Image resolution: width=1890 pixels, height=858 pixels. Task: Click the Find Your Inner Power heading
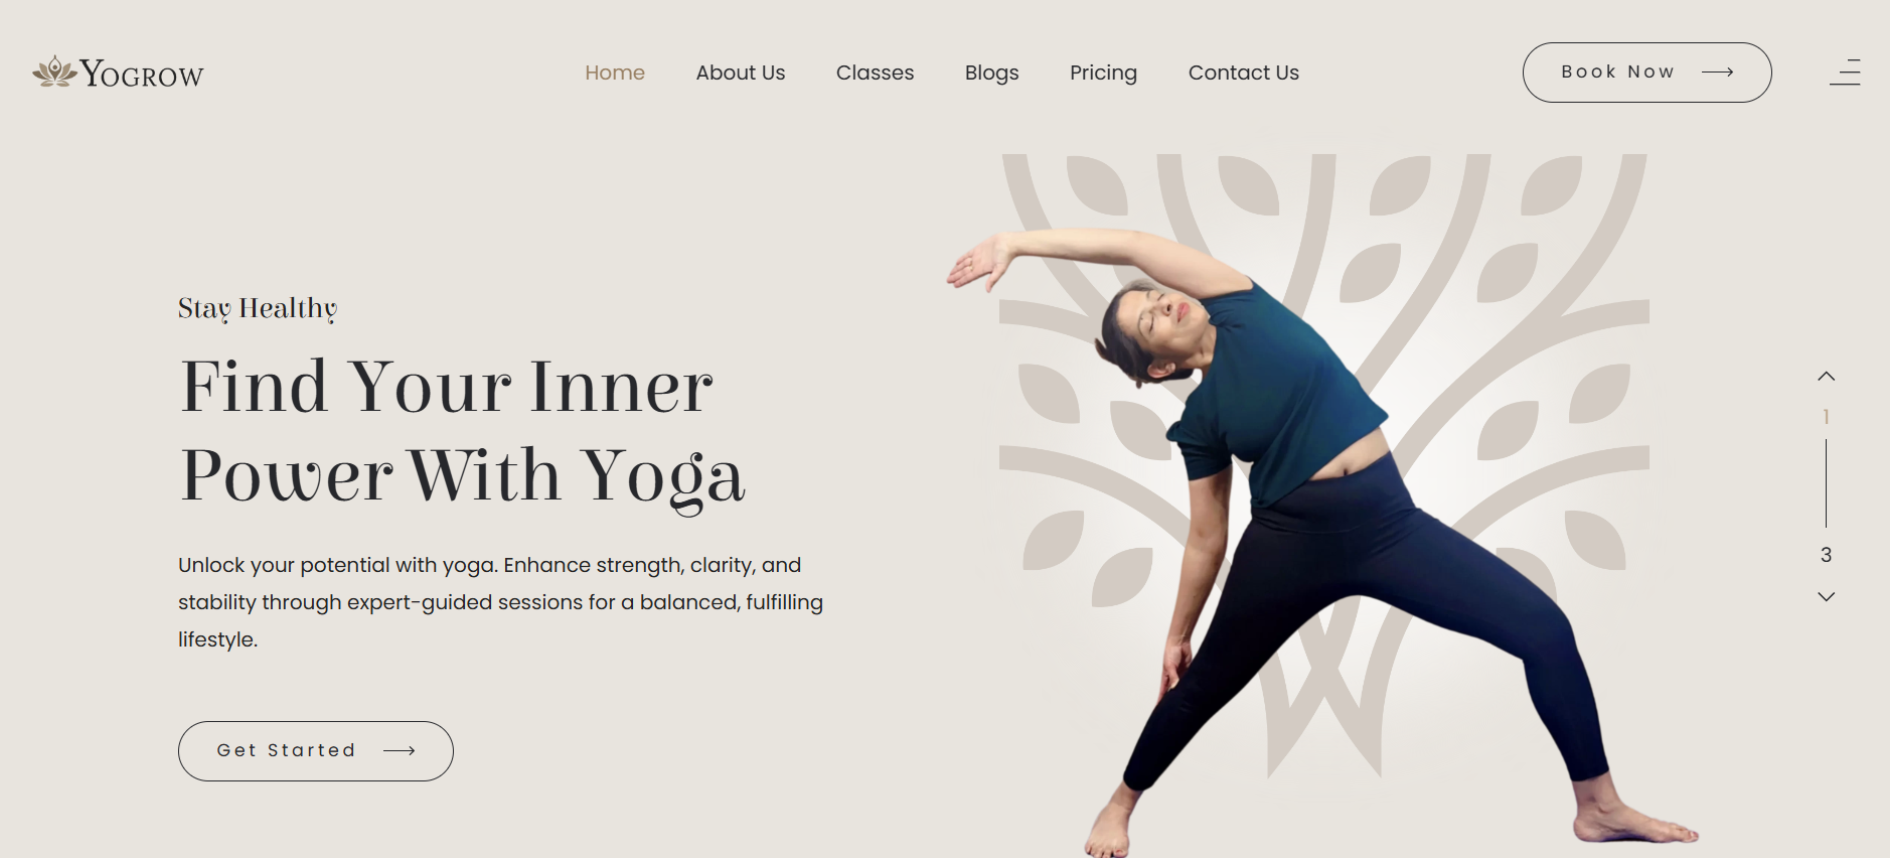tap(462, 432)
